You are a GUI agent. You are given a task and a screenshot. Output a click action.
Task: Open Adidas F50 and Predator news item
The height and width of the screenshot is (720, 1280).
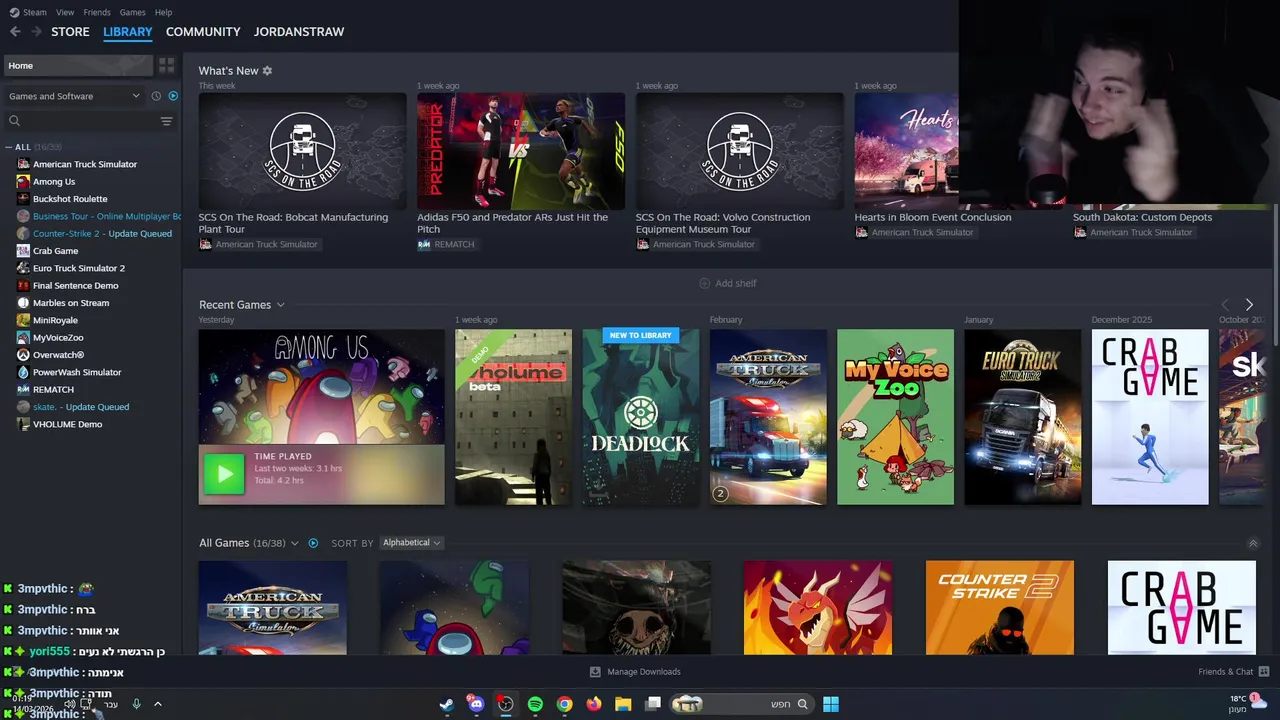(x=521, y=151)
